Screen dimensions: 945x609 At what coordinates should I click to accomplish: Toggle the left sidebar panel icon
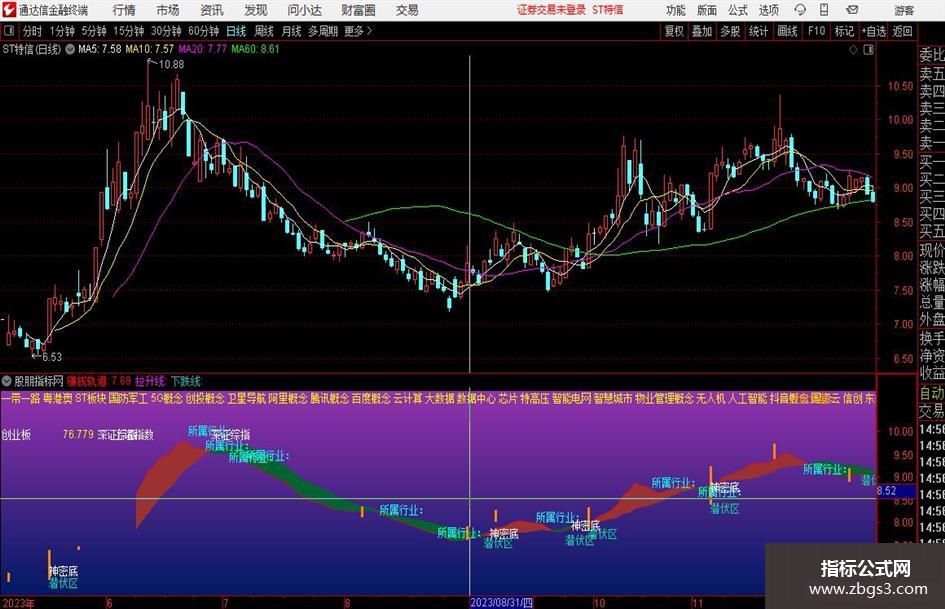coord(9,31)
